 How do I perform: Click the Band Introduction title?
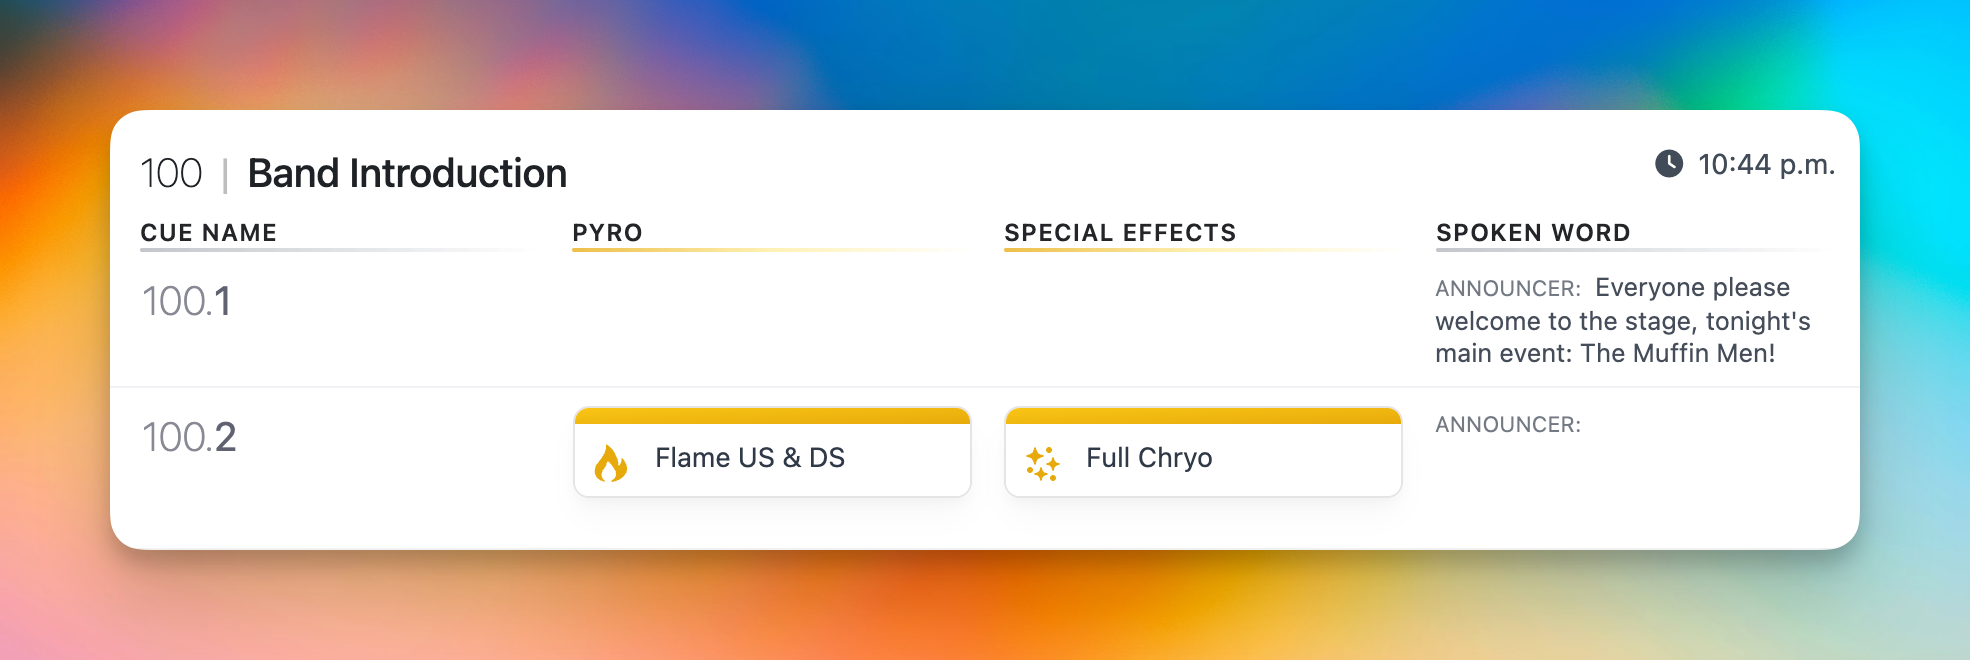[407, 174]
